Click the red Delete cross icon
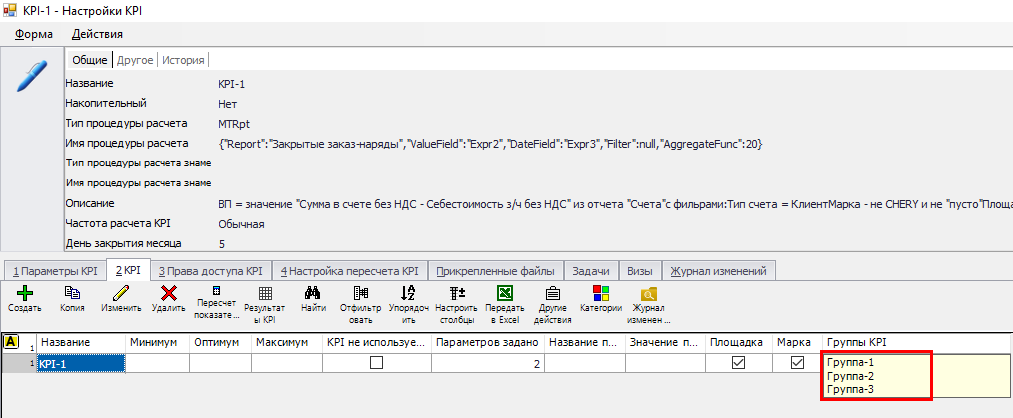This screenshot has height=418, width=1013. point(168,293)
